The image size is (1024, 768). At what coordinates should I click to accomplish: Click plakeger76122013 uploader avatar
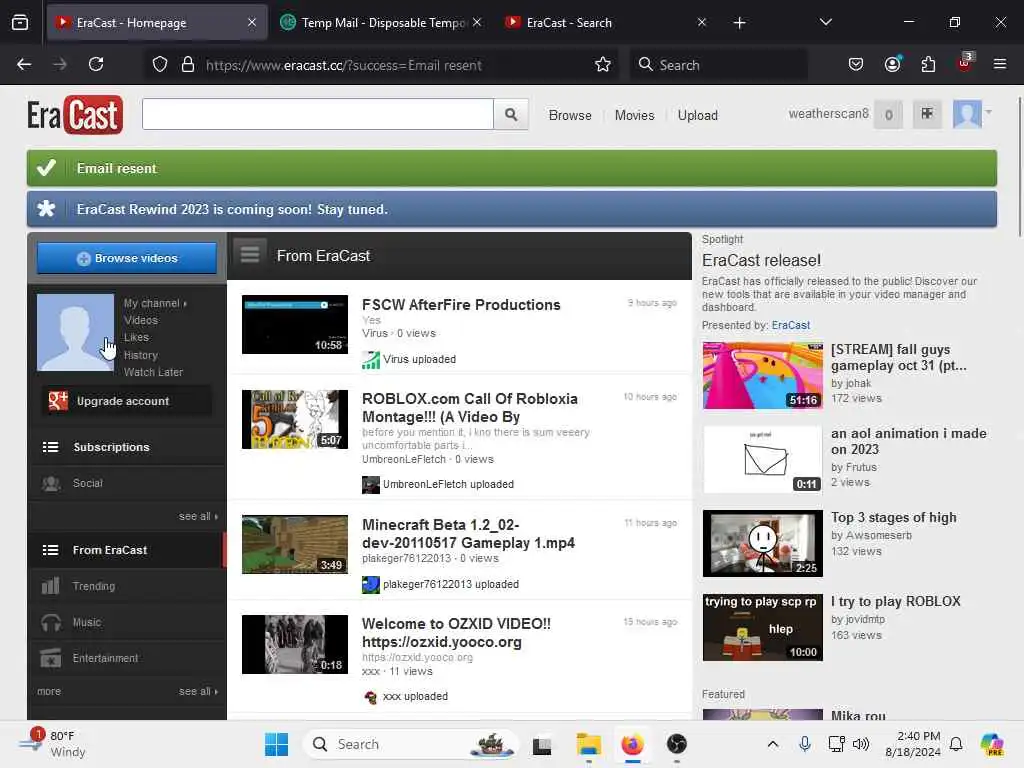click(x=370, y=584)
